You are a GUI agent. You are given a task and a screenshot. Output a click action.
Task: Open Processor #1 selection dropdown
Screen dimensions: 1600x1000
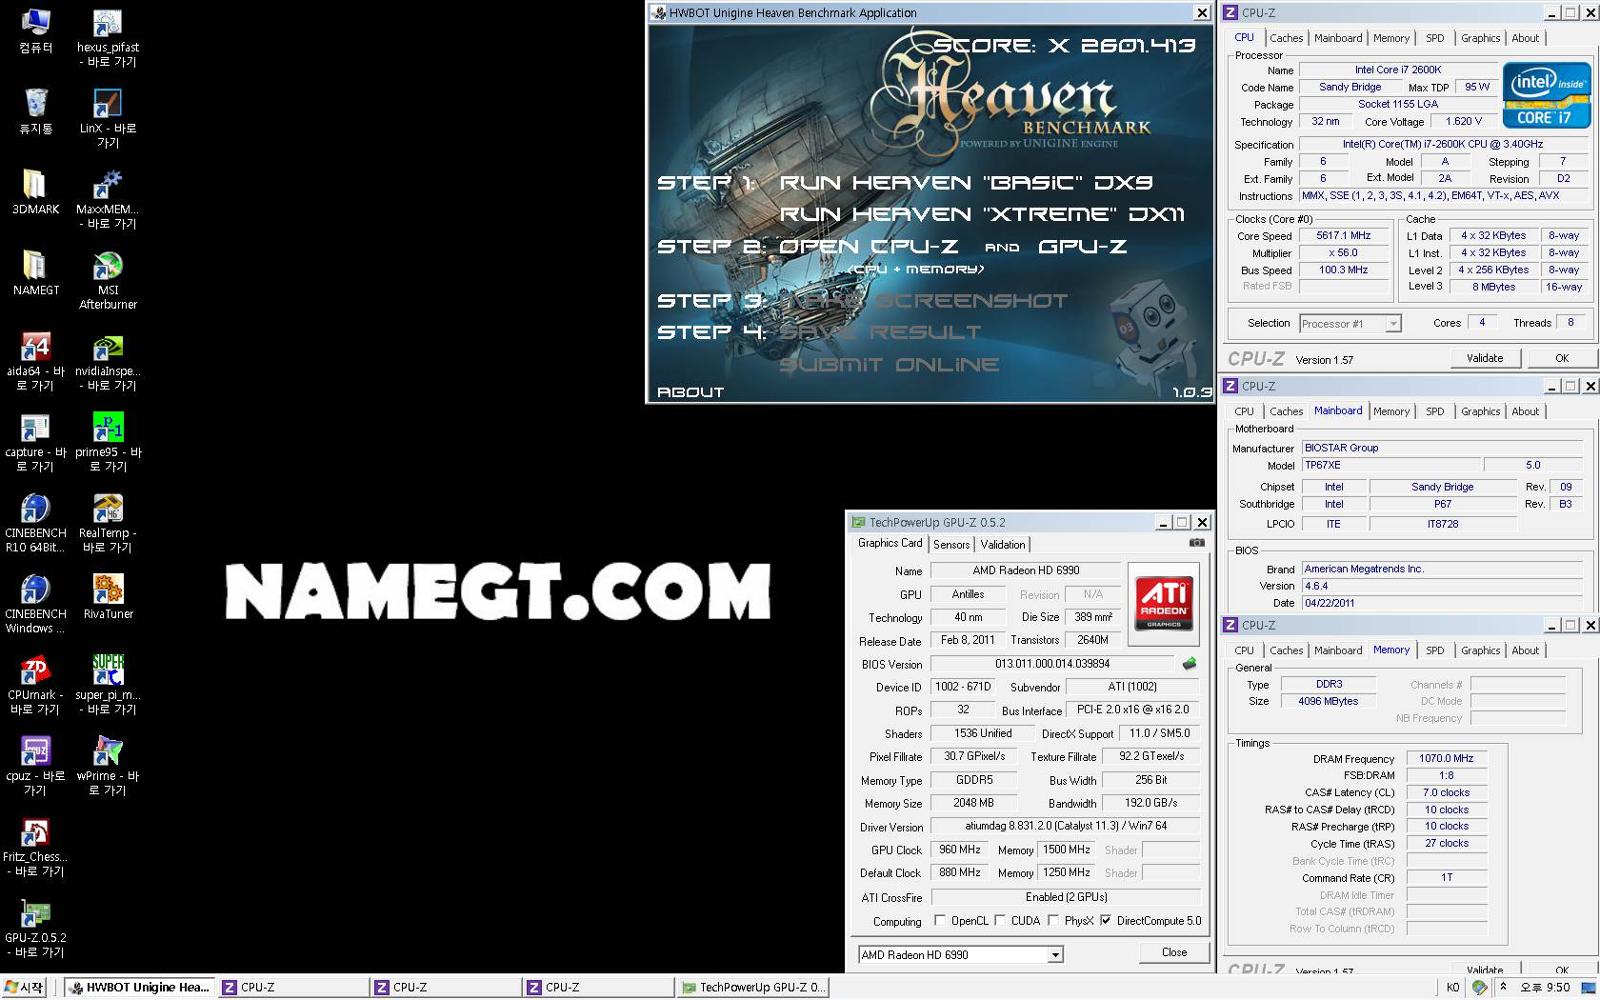coord(1350,324)
